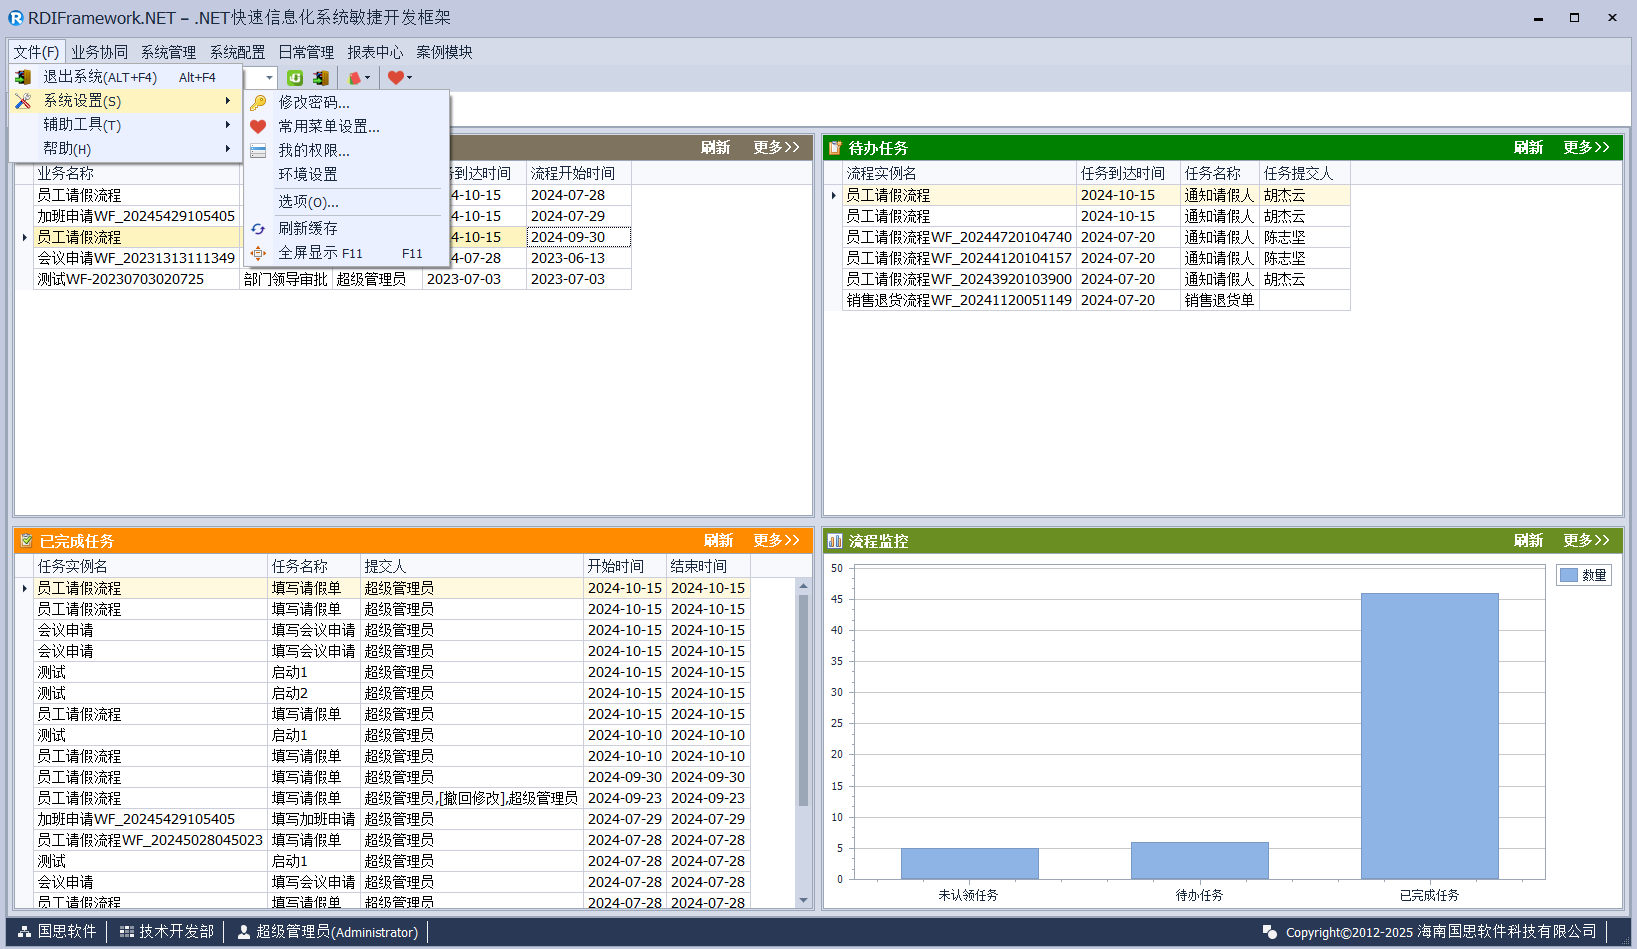Select 环境设置 from the submenu
Viewport: 1637px width, 949px height.
tap(308, 175)
